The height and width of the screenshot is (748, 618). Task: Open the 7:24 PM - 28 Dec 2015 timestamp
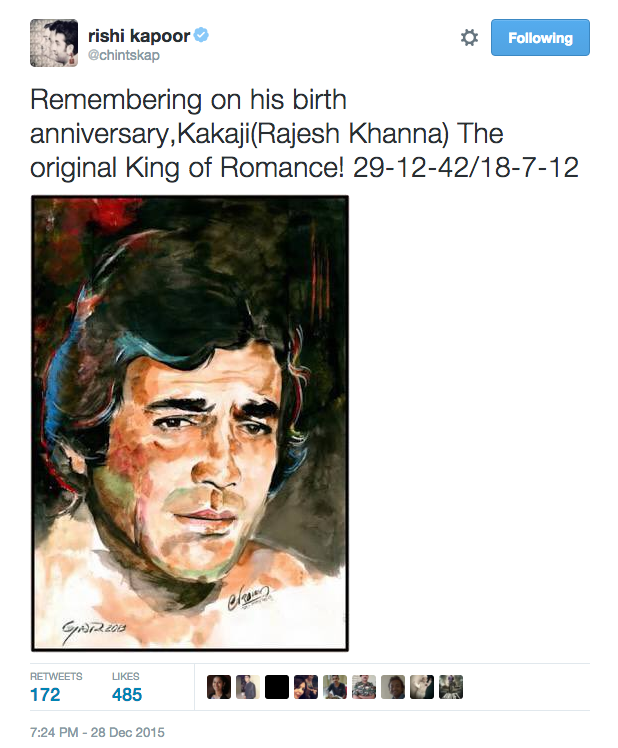click(x=96, y=732)
